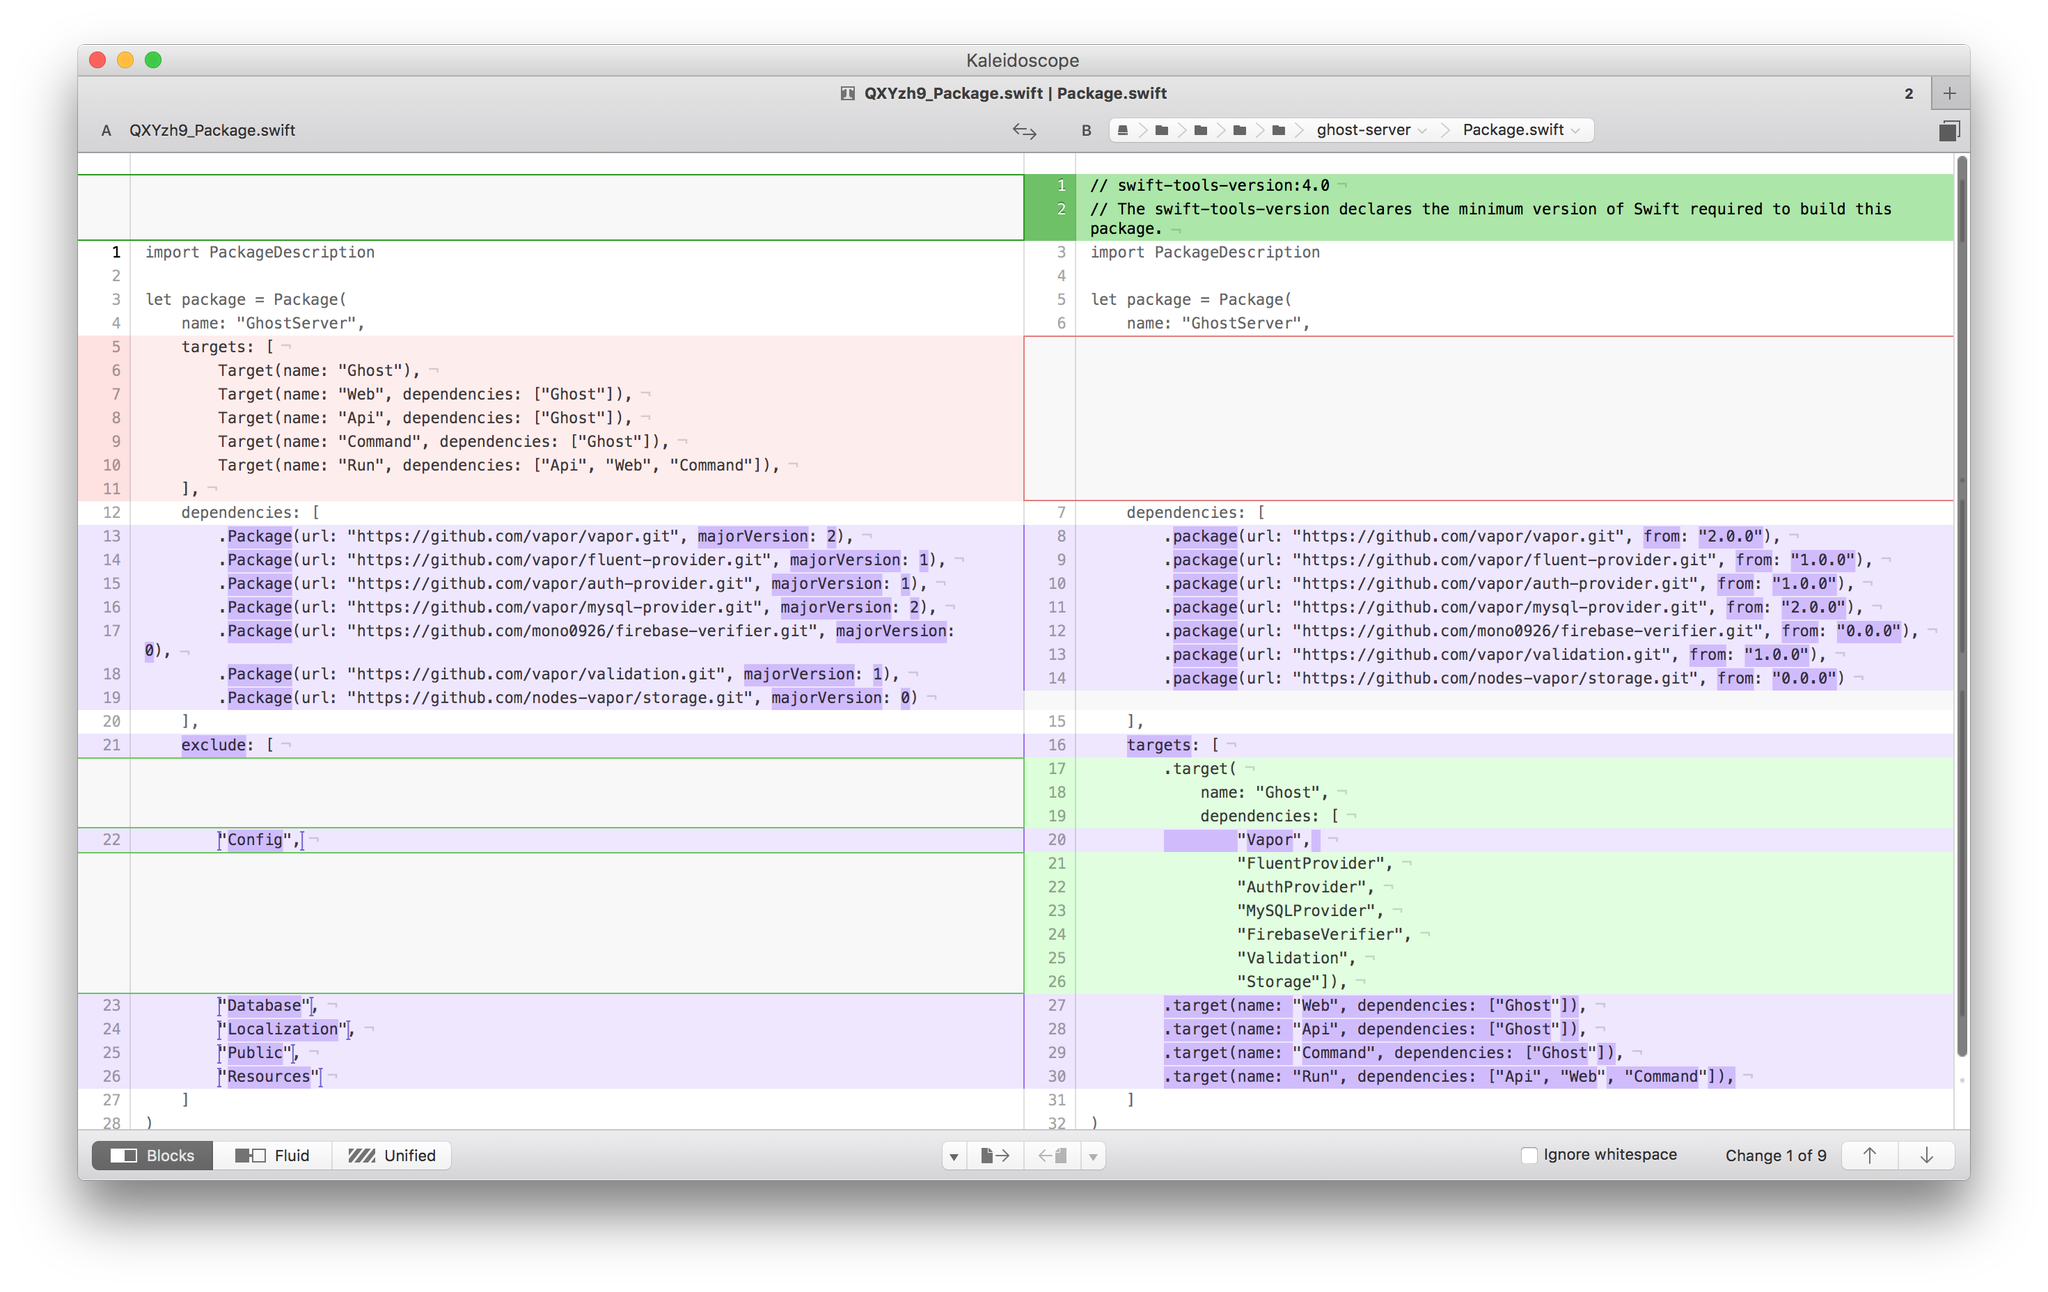Open dropdown right of copy-left button
This screenshot has height=1292, width=2048.
1093,1157
